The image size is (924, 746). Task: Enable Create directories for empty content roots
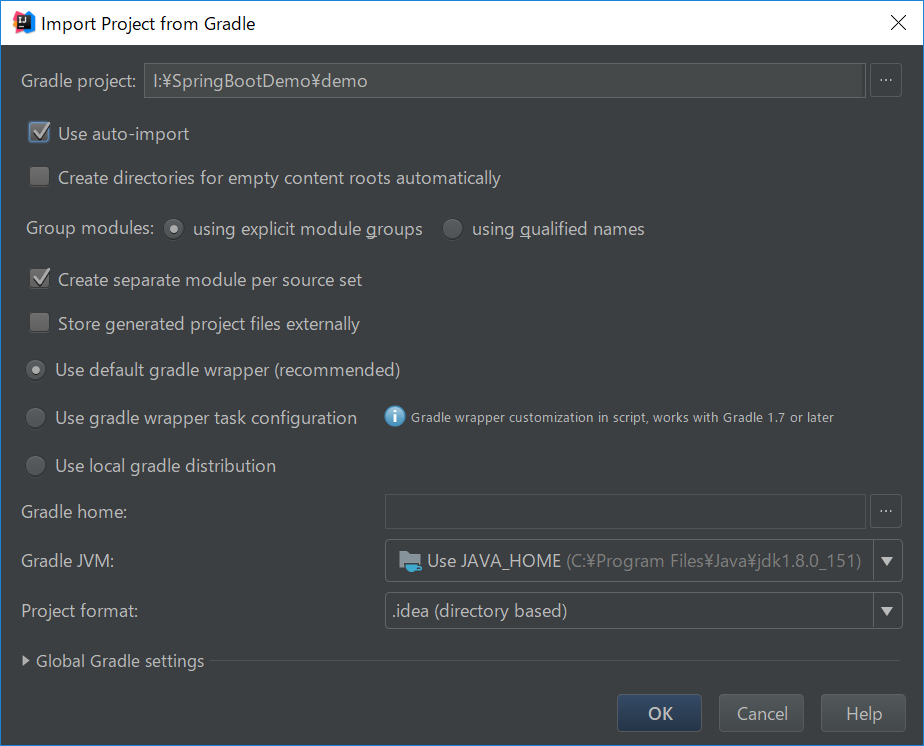pyautogui.click(x=39, y=176)
